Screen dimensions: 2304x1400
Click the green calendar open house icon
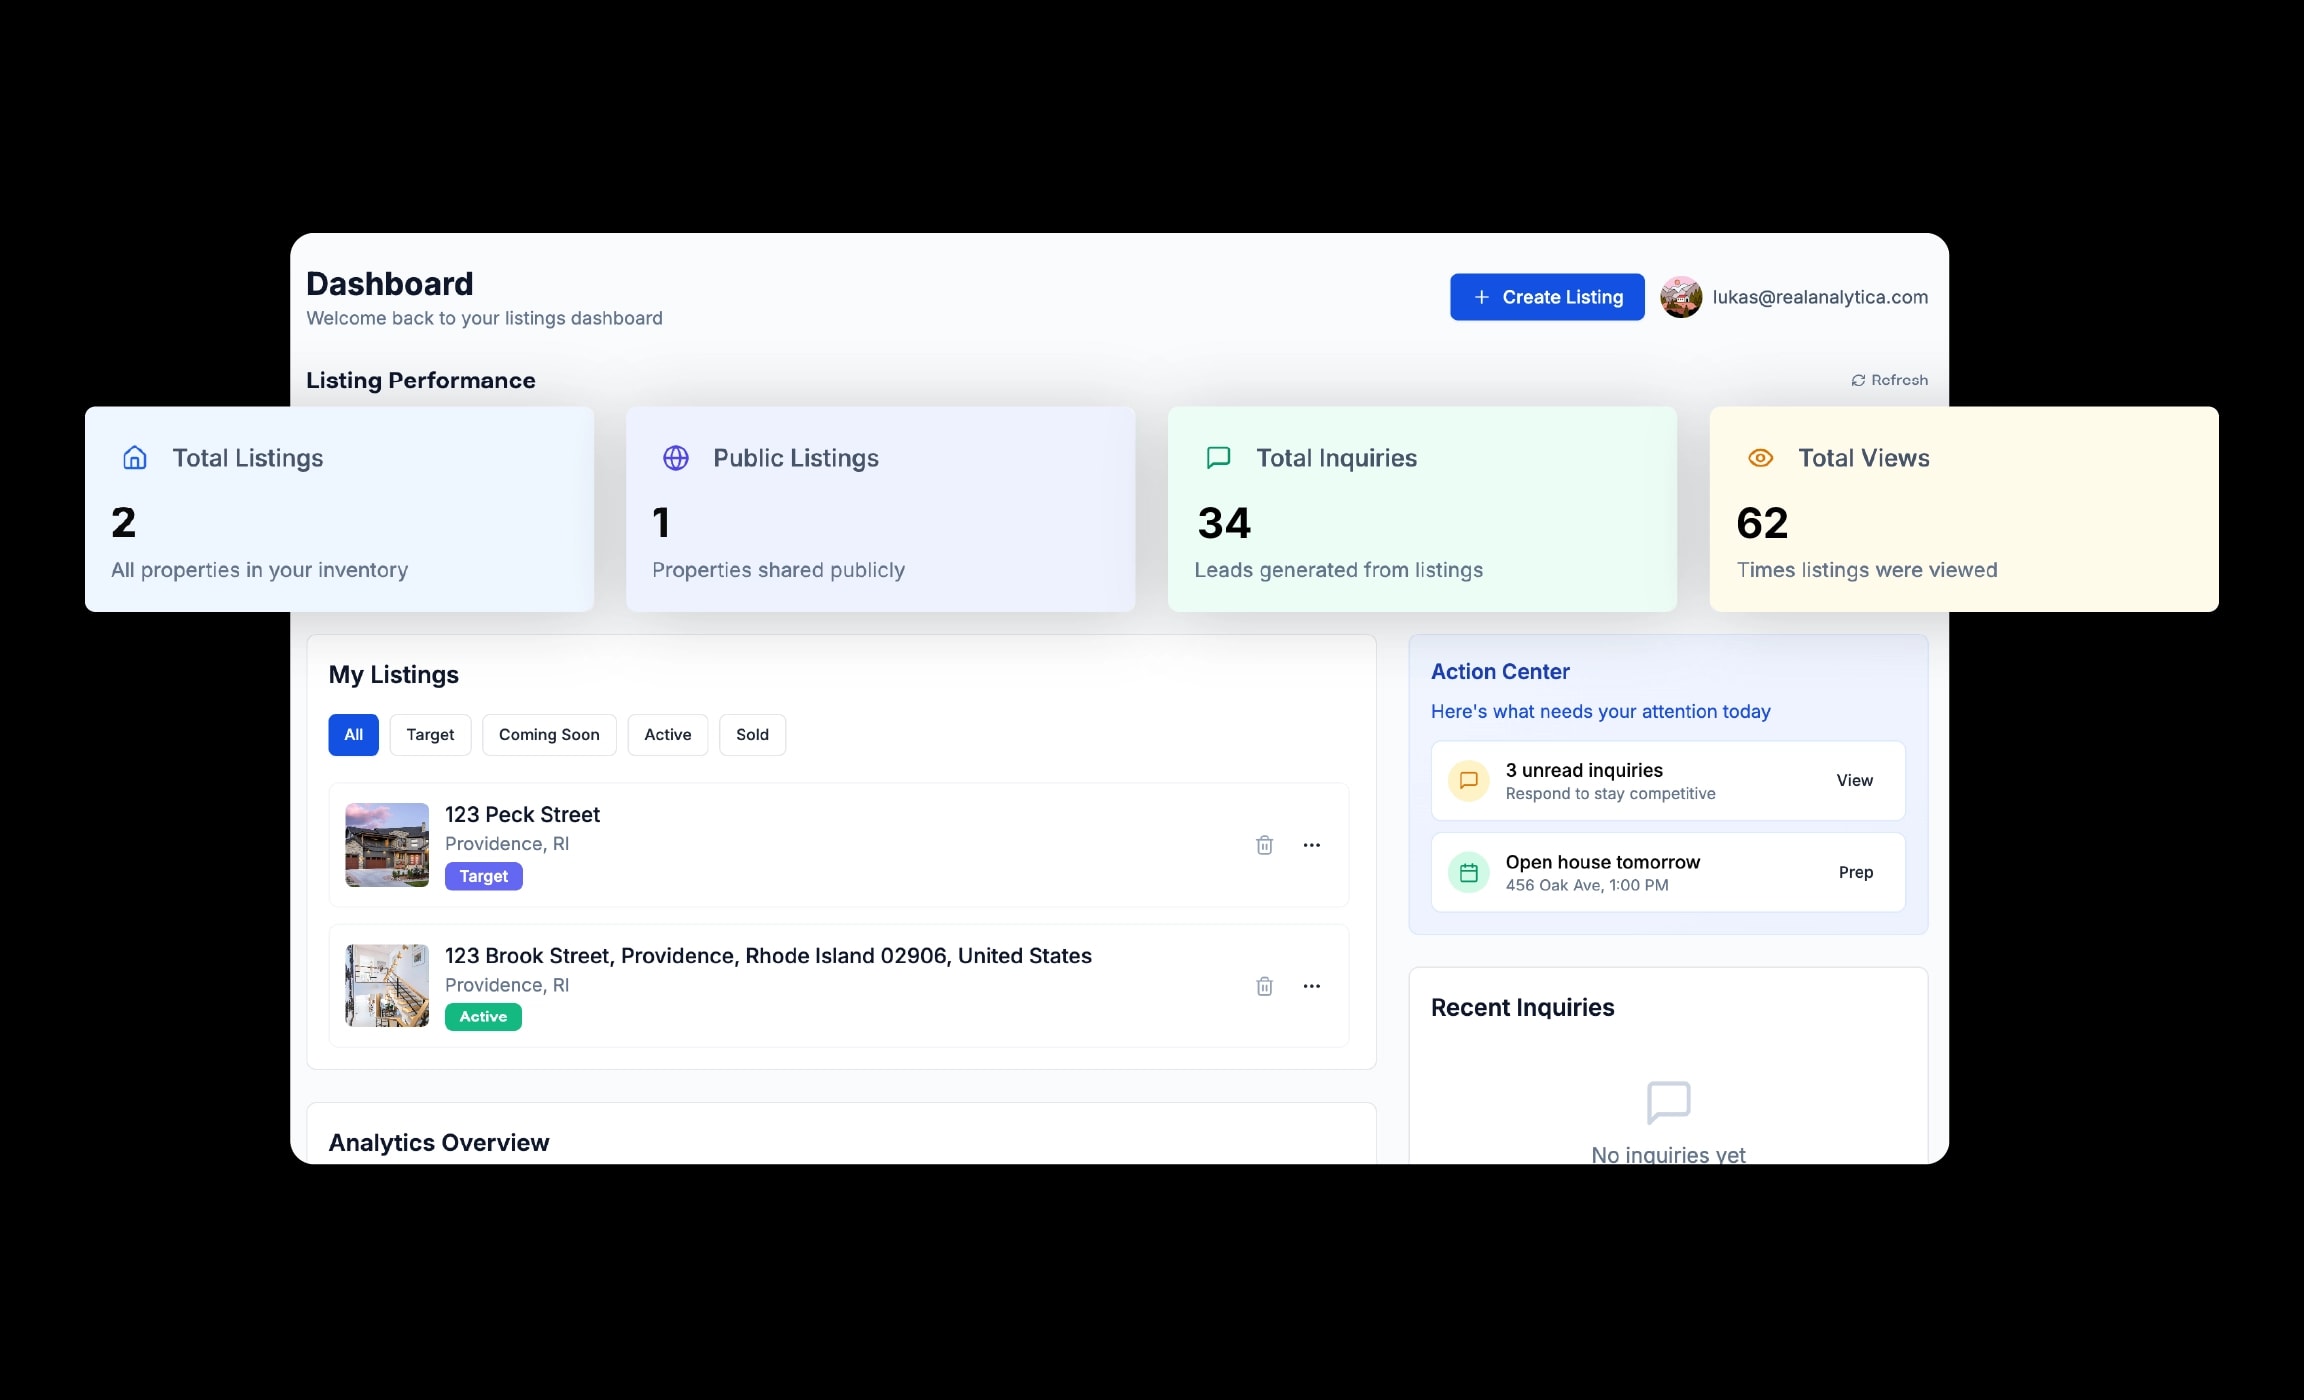[x=1469, y=873]
